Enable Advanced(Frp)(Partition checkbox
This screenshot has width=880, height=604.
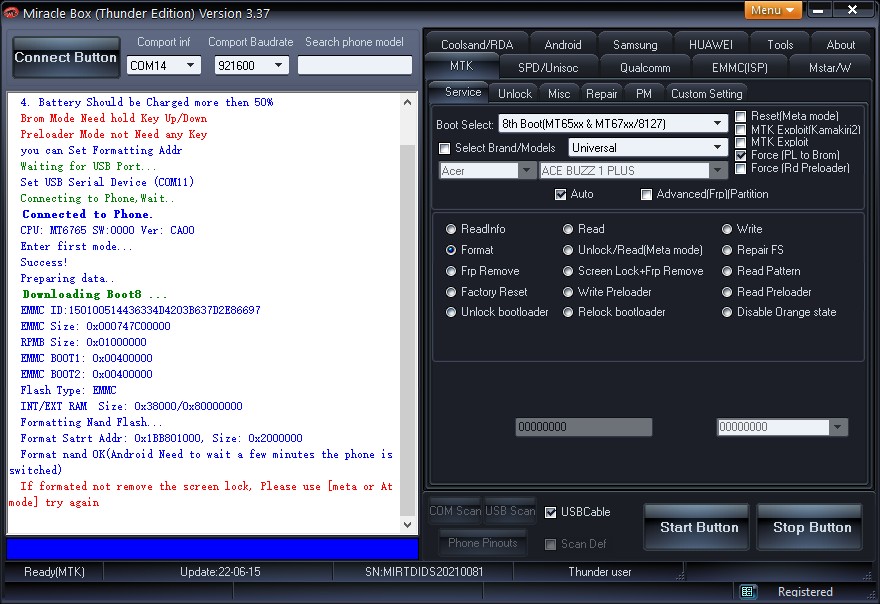tap(646, 194)
